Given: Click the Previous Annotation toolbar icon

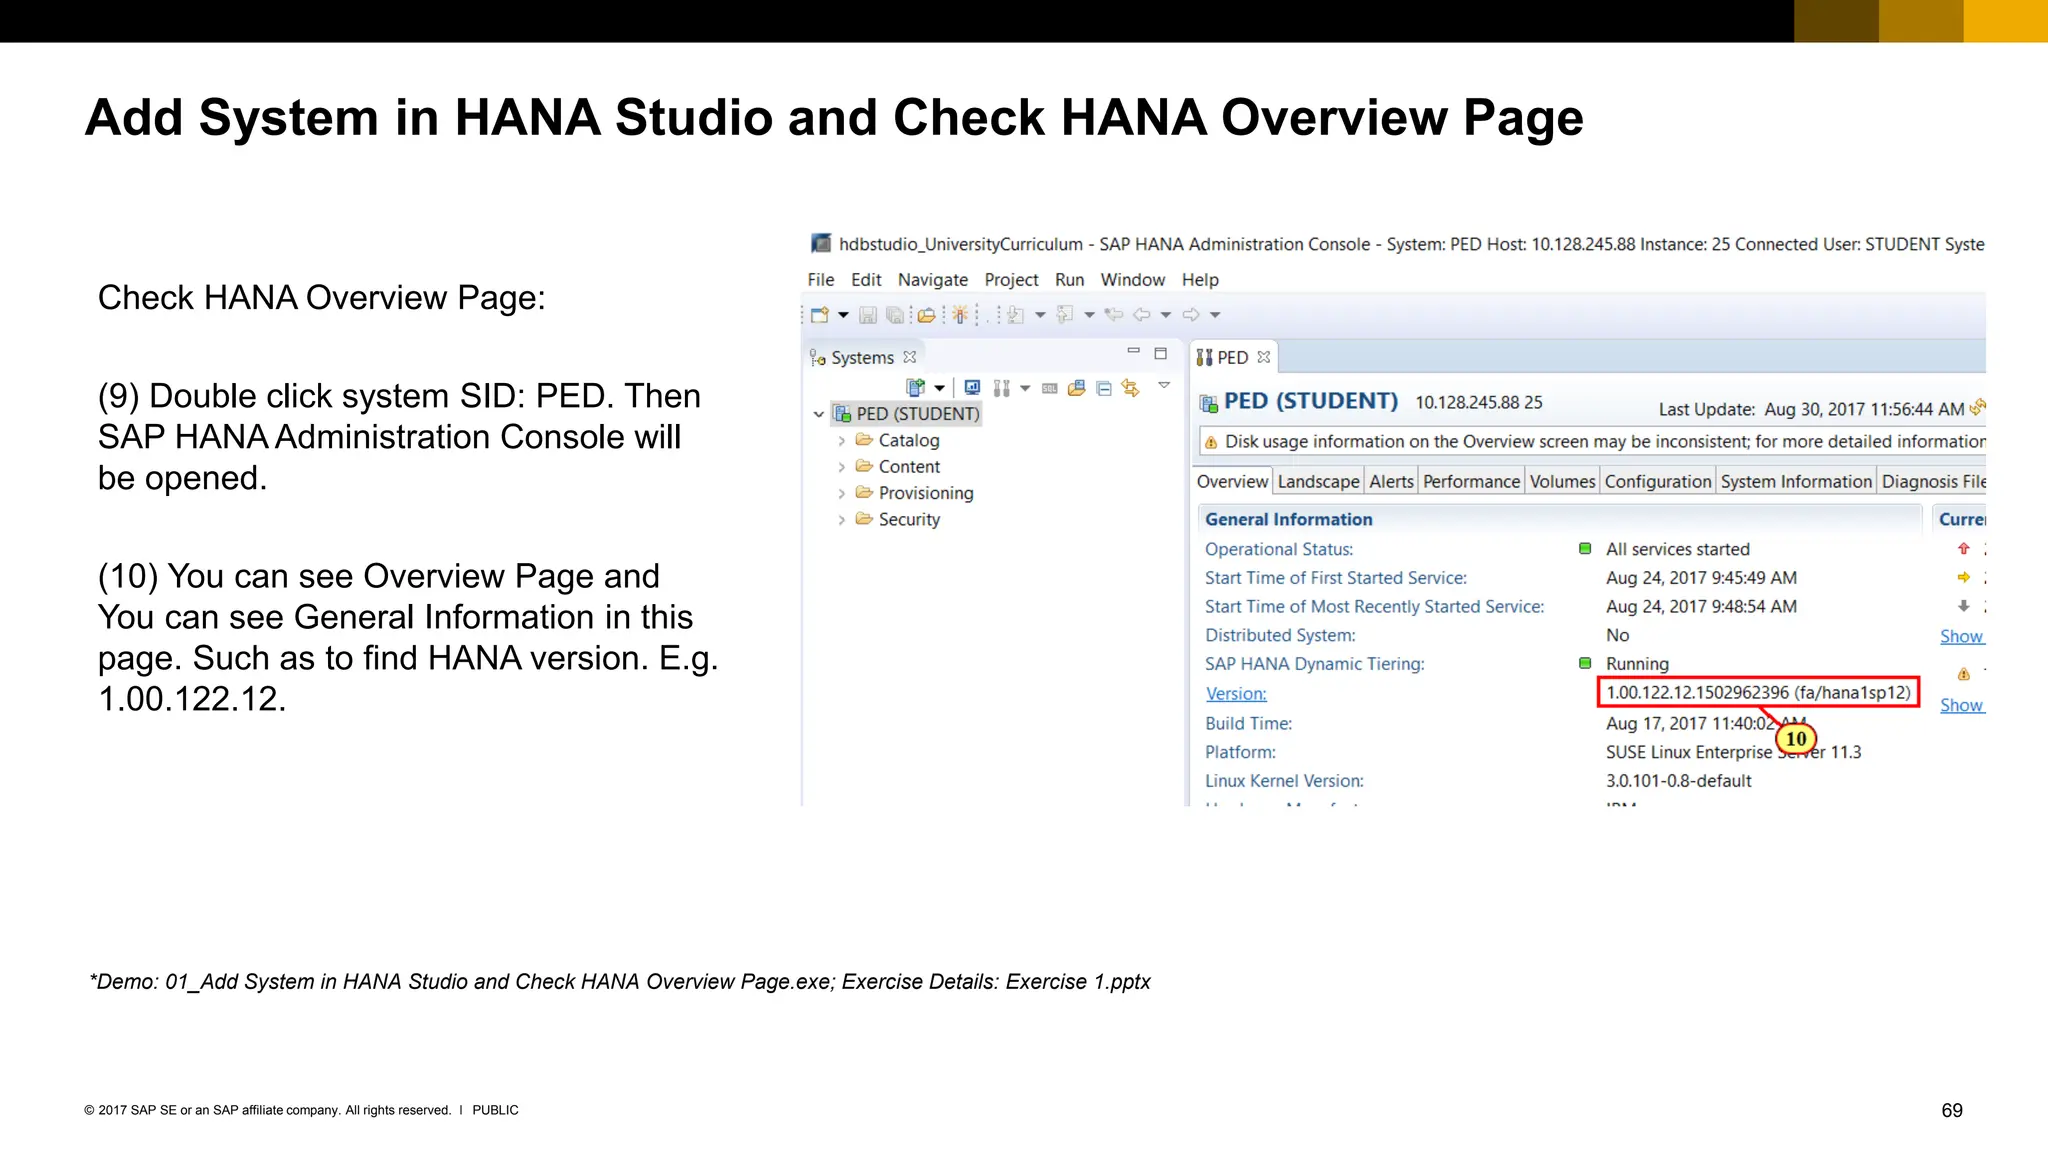Looking at the screenshot, I should tap(1065, 315).
